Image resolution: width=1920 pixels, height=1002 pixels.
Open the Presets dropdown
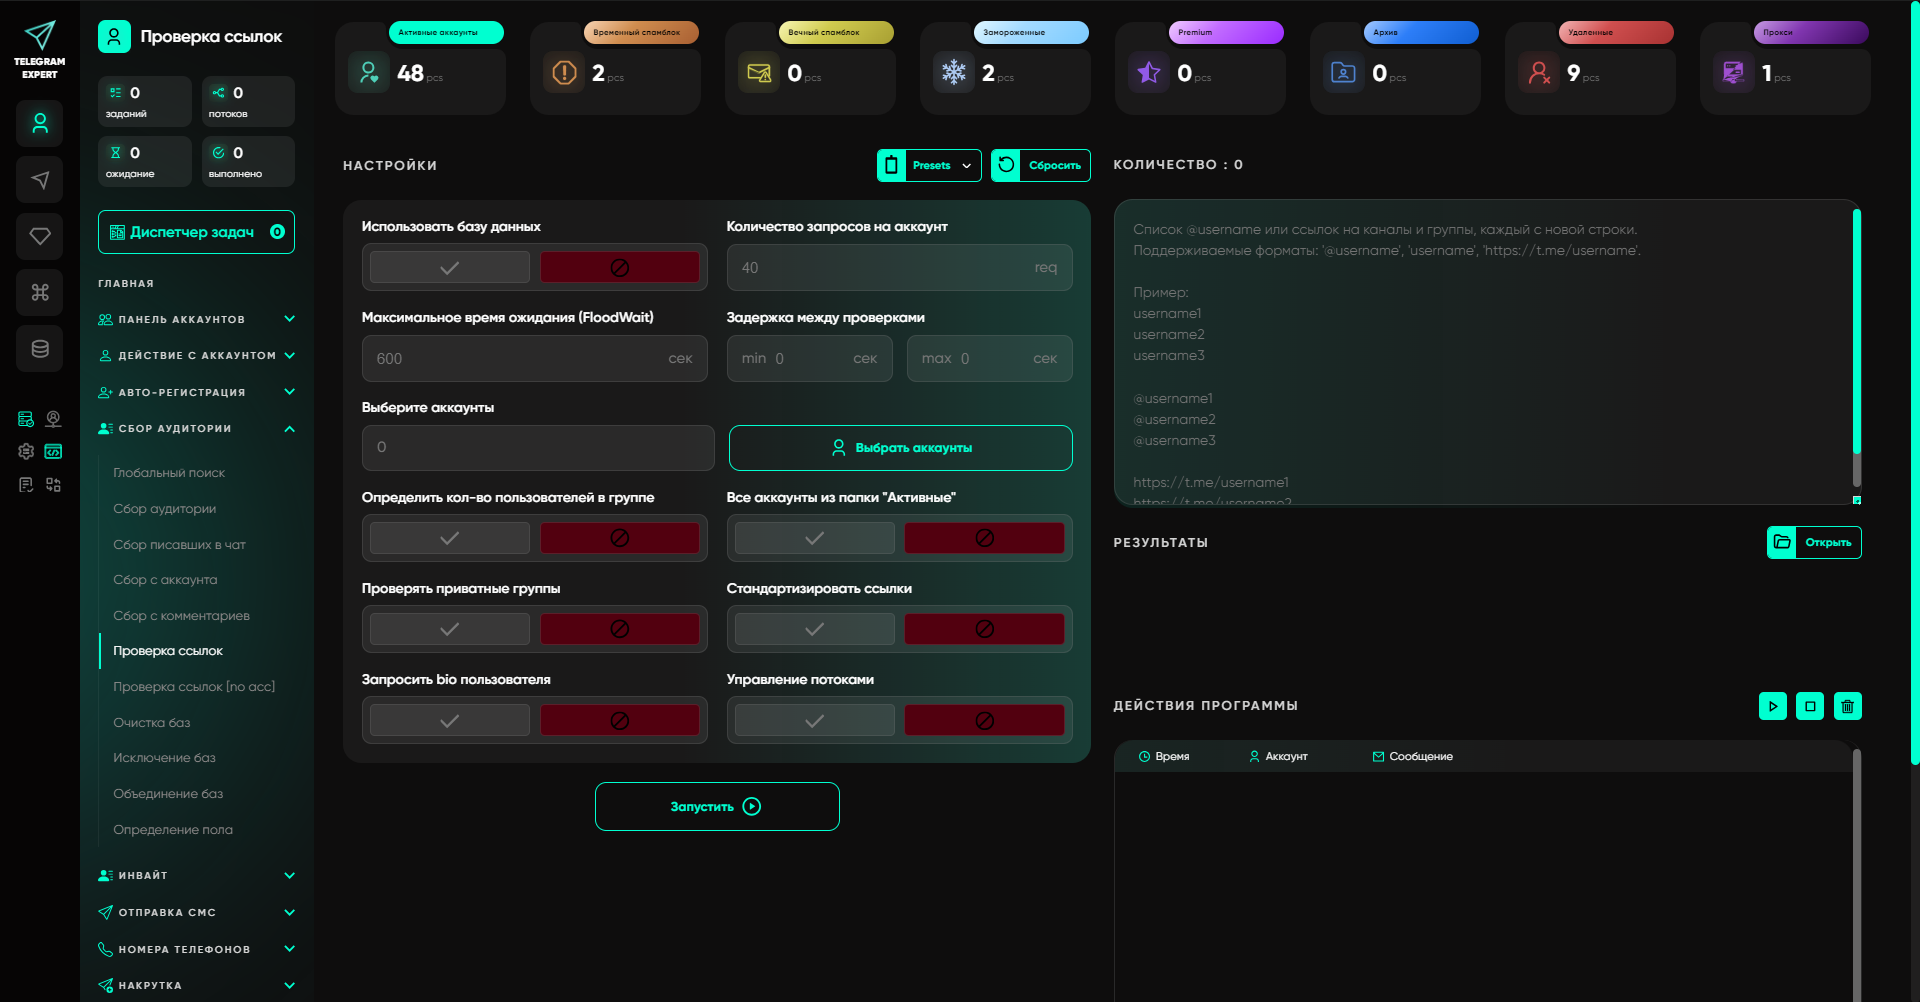(x=929, y=165)
